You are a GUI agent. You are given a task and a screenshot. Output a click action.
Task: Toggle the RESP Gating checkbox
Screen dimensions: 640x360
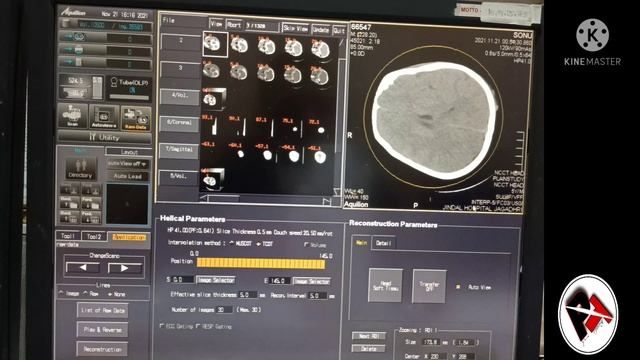[198, 327]
